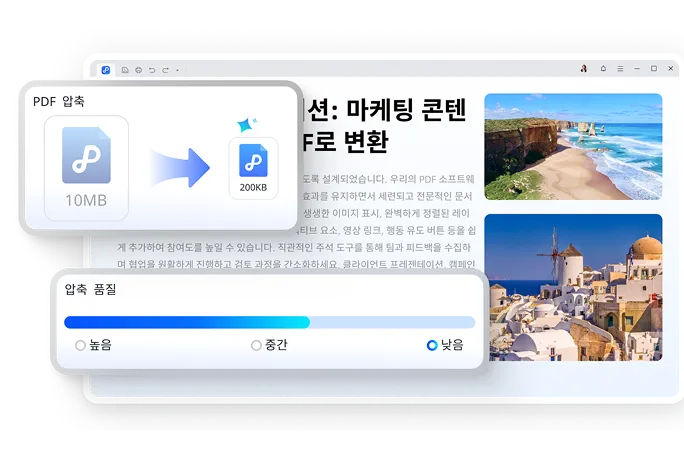
Task: Click the Santorini windmill town photo
Action: pos(573,287)
